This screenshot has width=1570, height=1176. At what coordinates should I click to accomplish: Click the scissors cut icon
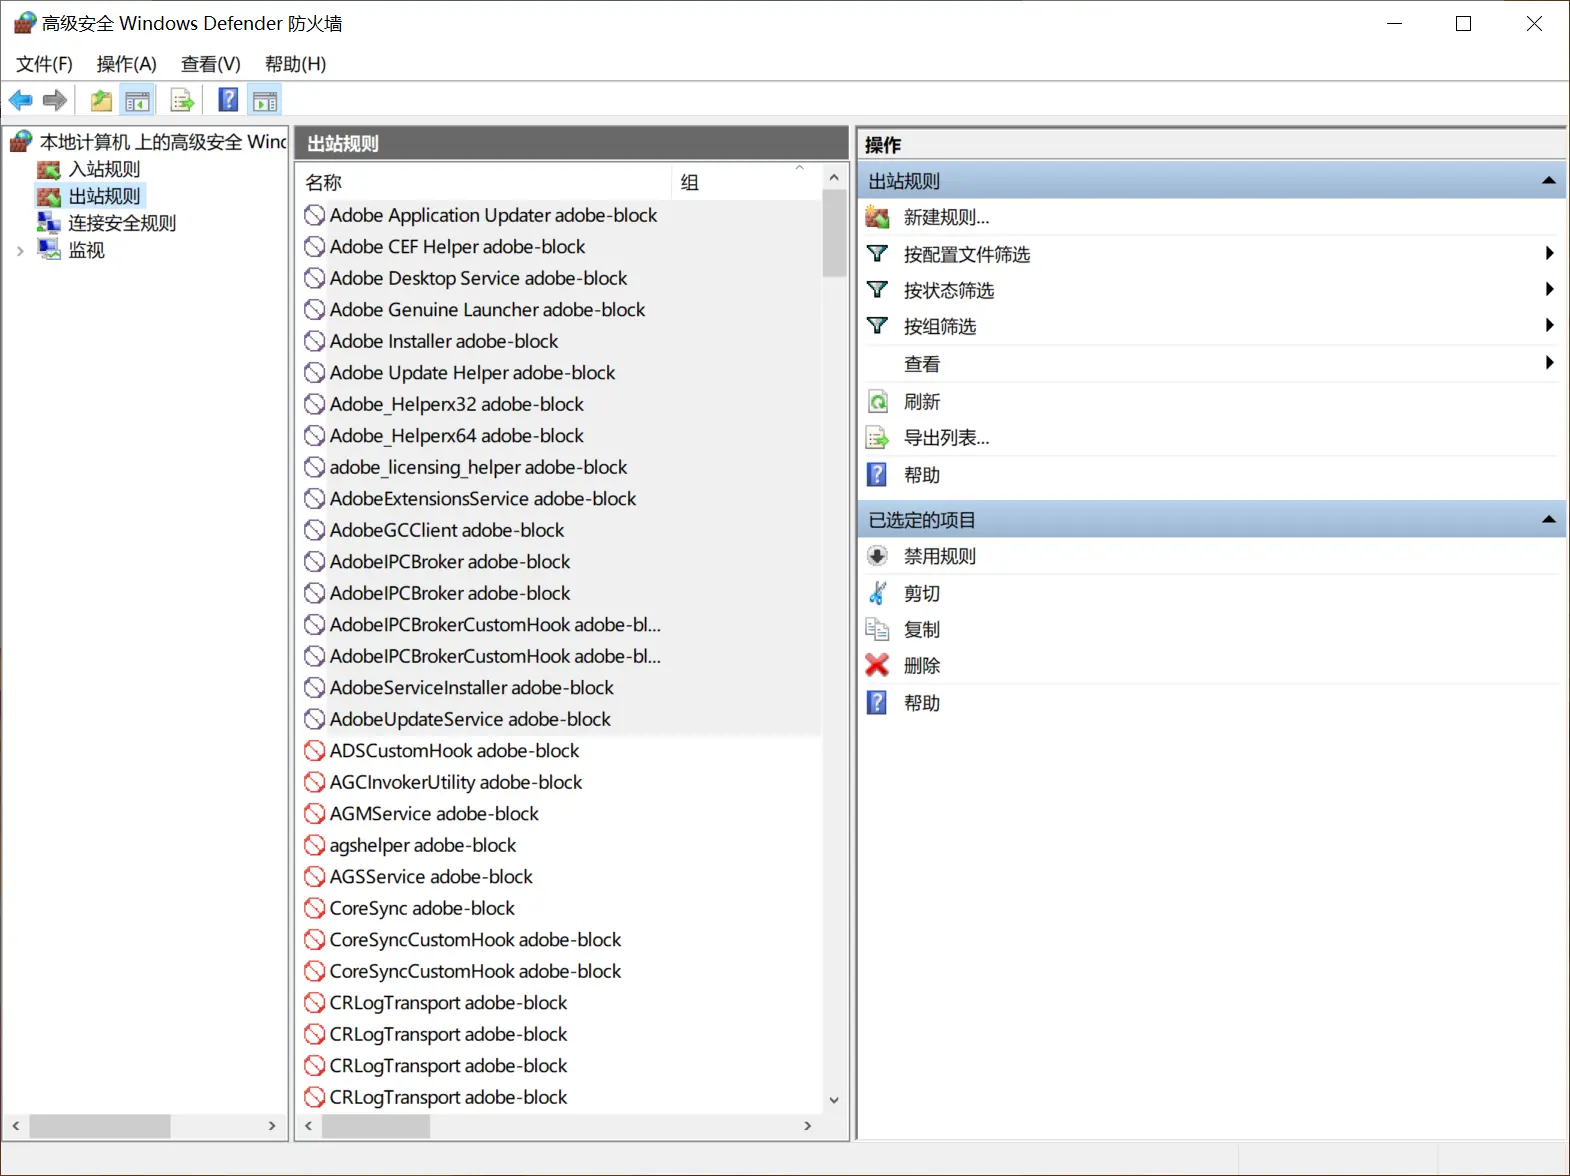877,593
